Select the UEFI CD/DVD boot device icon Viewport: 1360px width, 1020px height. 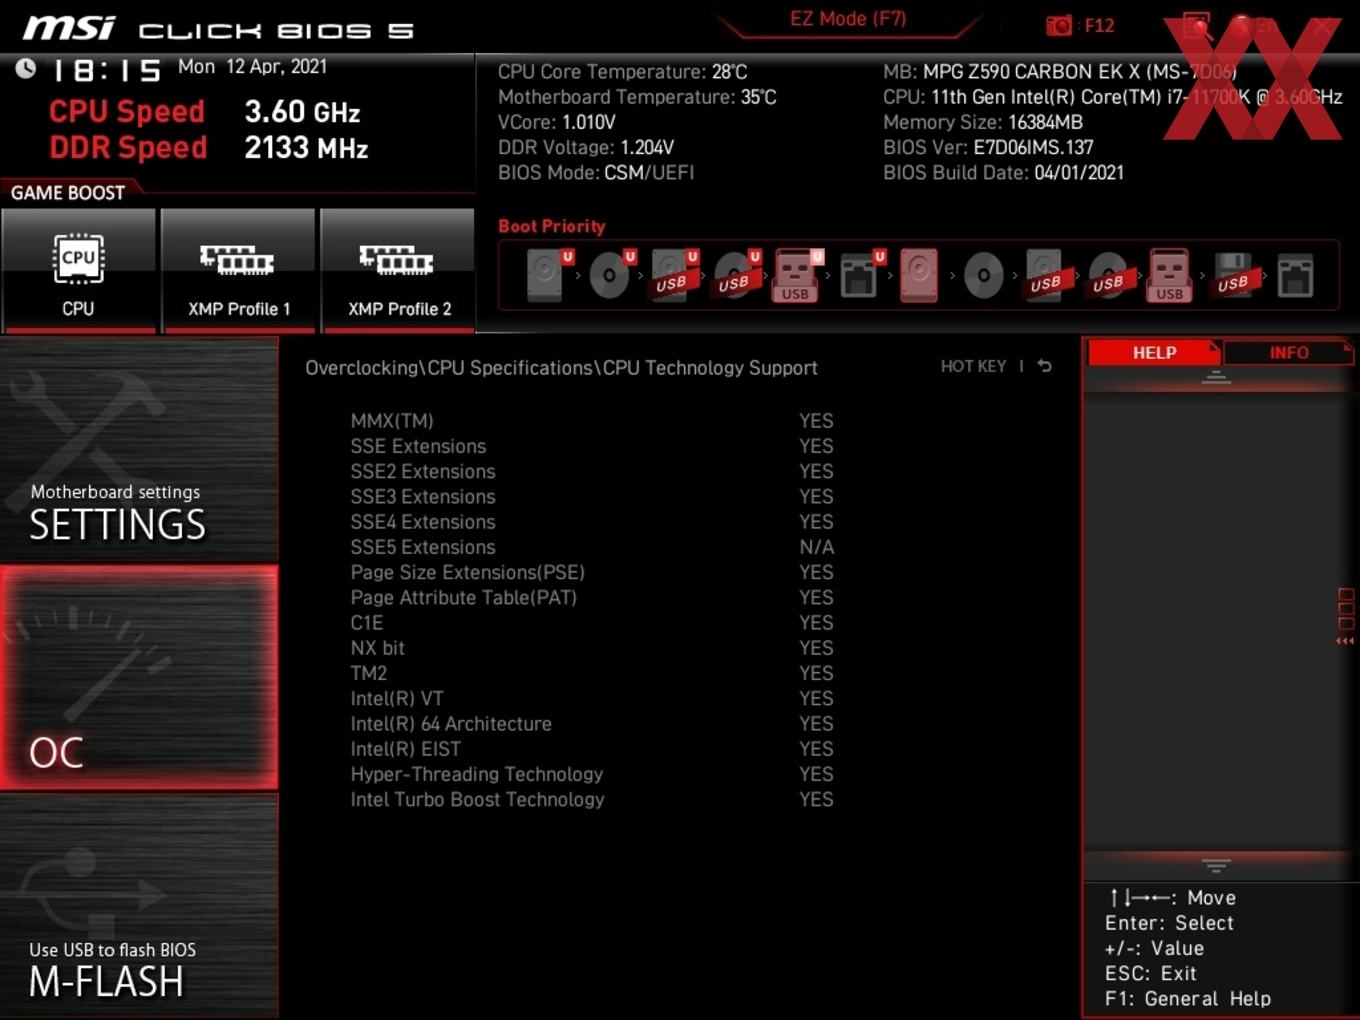611,275
